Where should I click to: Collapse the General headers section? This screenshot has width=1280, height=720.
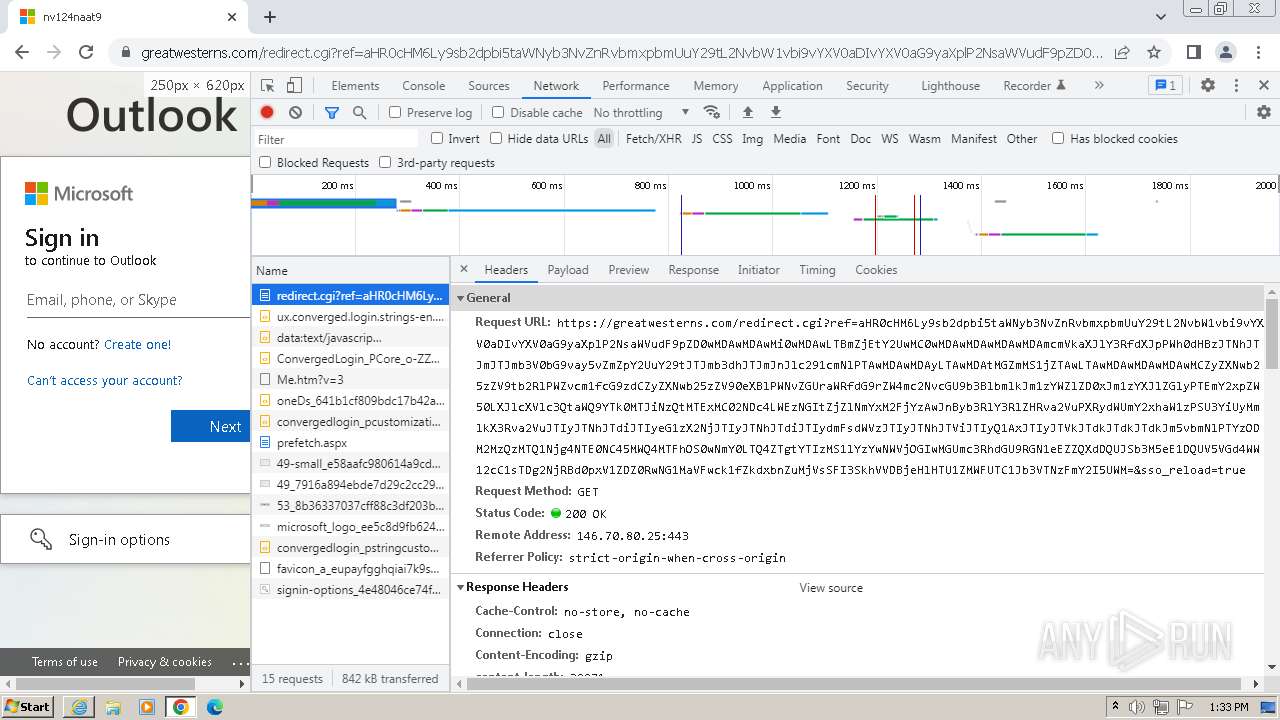pos(461,298)
